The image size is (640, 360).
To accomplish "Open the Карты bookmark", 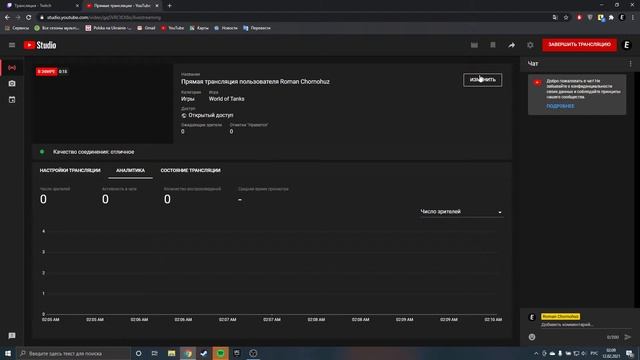I will [199, 28].
